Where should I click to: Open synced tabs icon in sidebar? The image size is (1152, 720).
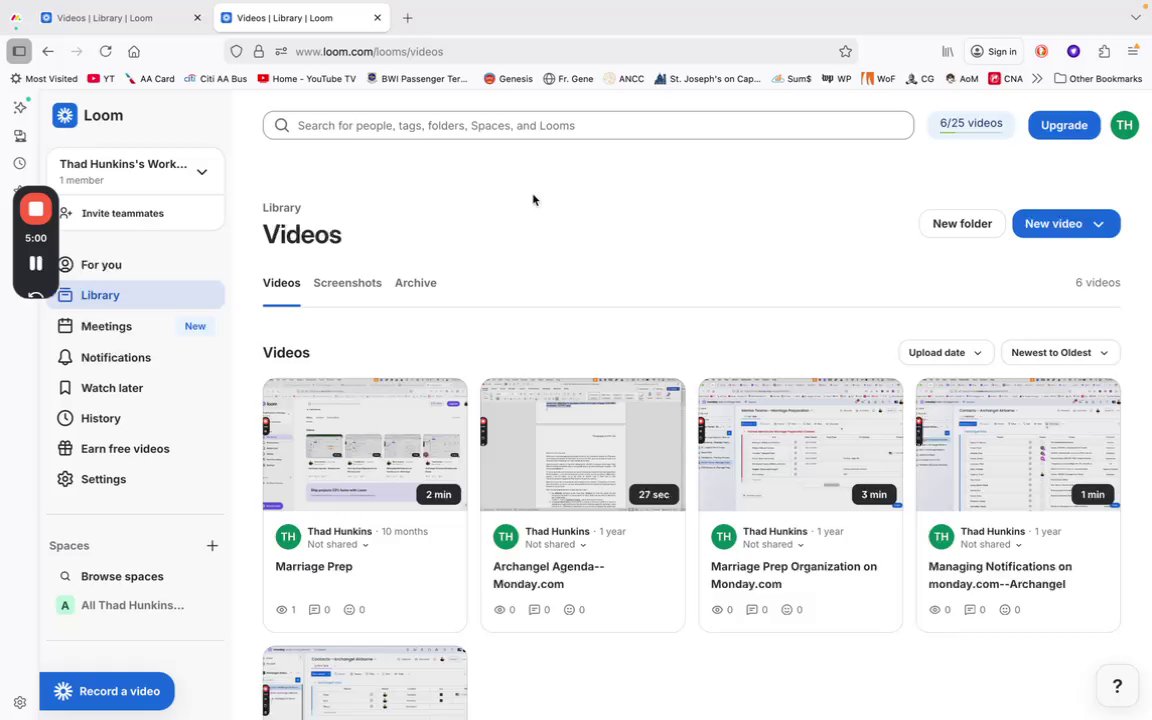20,136
